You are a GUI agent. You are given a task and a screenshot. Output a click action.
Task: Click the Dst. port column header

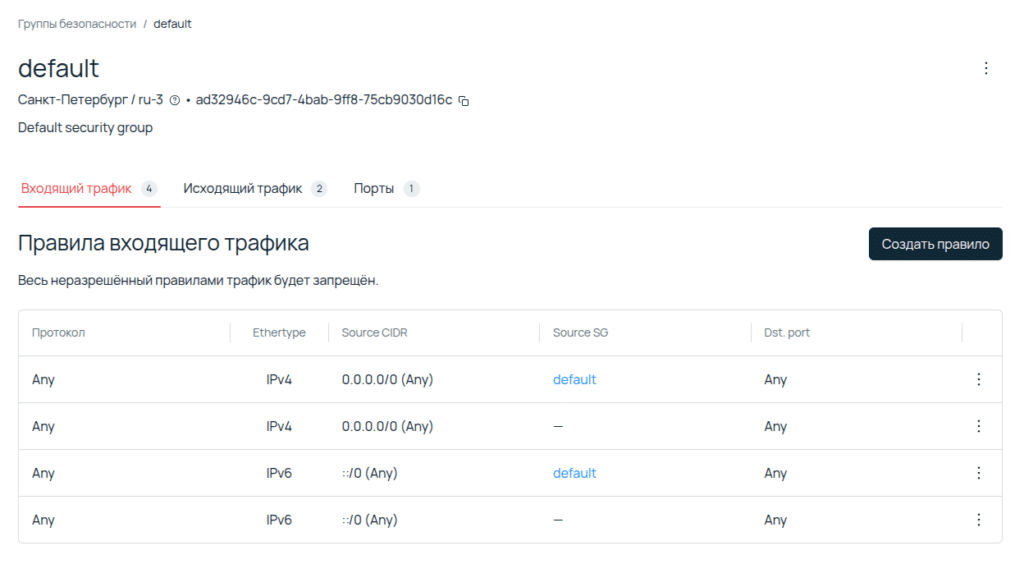[x=787, y=333]
